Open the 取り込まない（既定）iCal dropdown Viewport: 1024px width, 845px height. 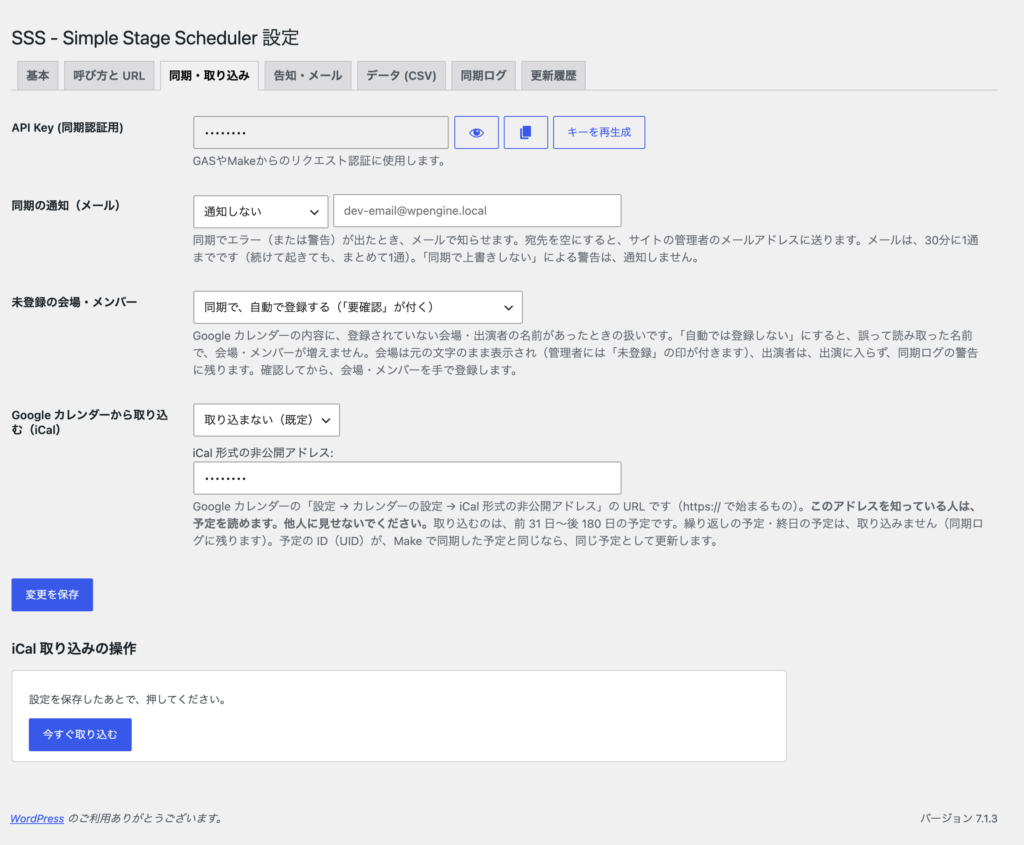(266, 420)
